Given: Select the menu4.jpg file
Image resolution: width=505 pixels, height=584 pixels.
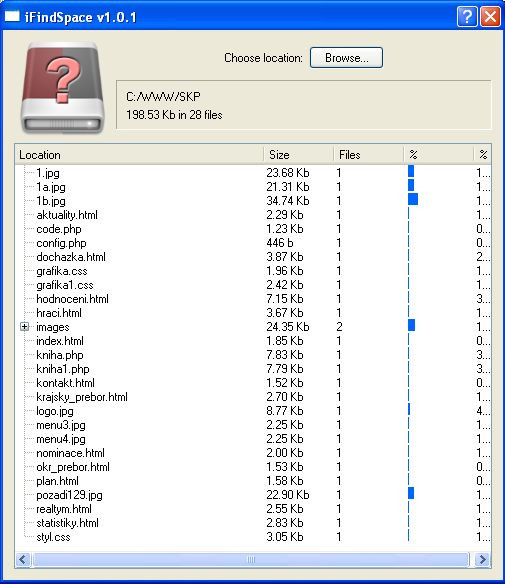Looking at the screenshot, I should [x=61, y=439].
